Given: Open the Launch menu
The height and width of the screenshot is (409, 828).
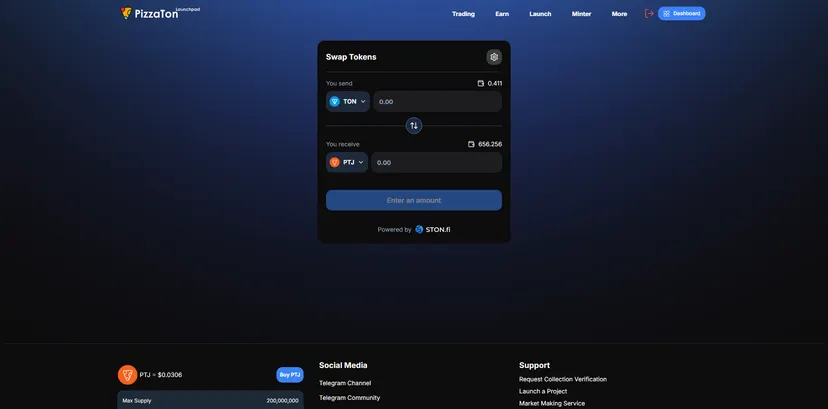Looking at the screenshot, I should (x=540, y=14).
